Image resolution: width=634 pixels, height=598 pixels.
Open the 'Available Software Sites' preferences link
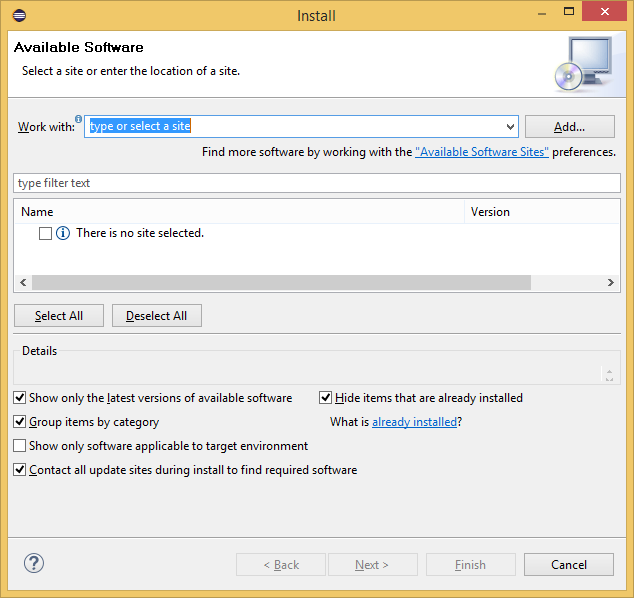point(482,152)
